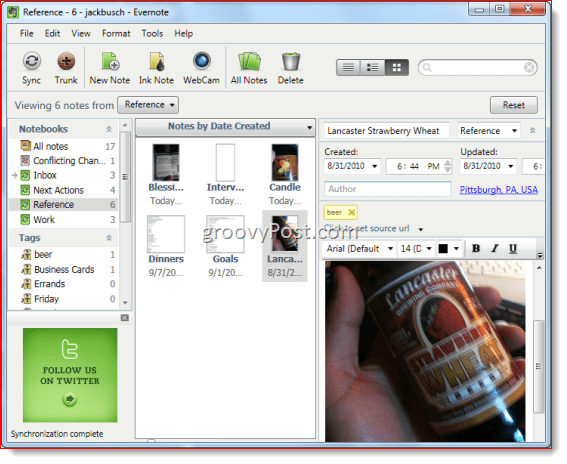Select the All notes notebook
The height and width of the screenshot is (464, 567).
63,146
